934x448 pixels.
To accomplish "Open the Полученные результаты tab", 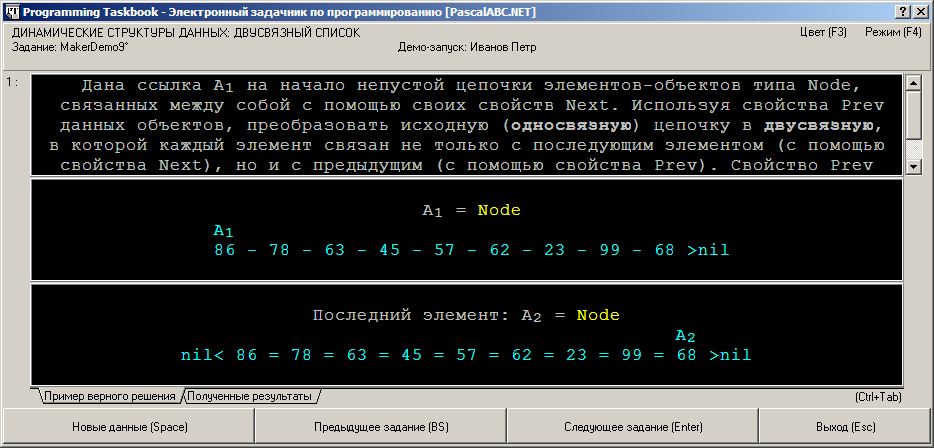I will click(253, 397).
